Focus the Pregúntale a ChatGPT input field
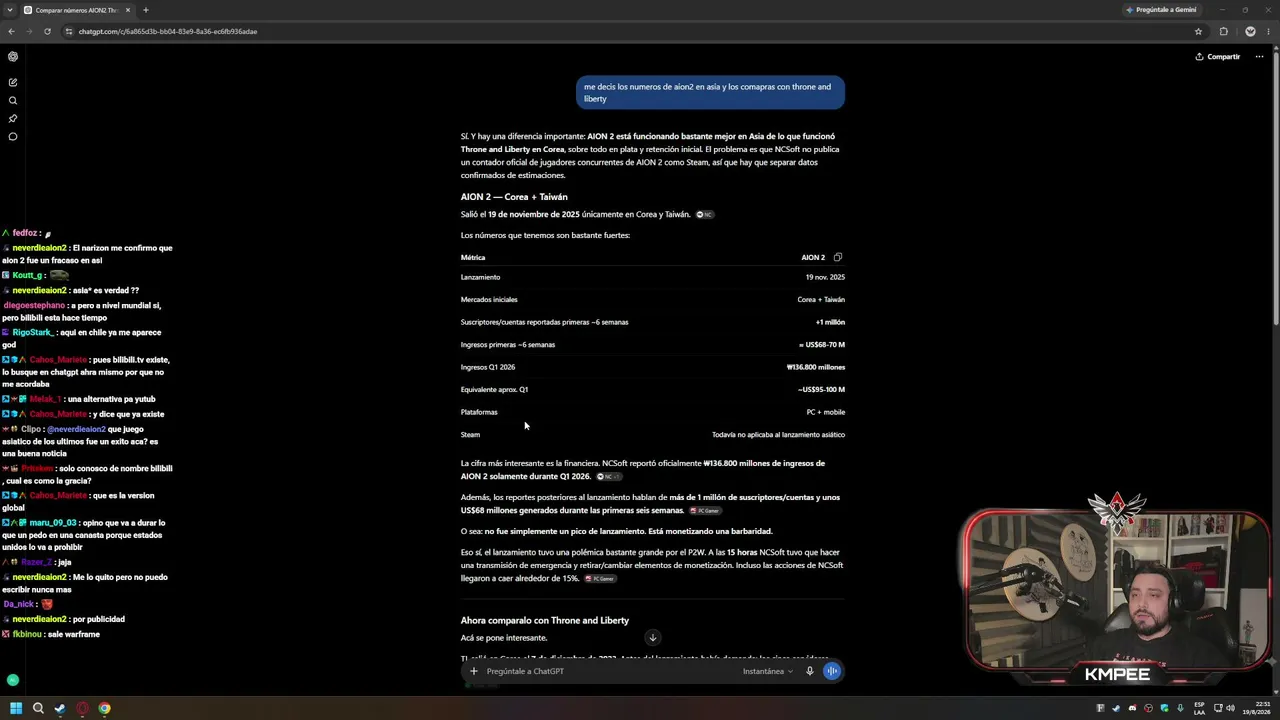Image resolution: width=1280 pixels, height=720 pixels. click(x=610, y=671)
